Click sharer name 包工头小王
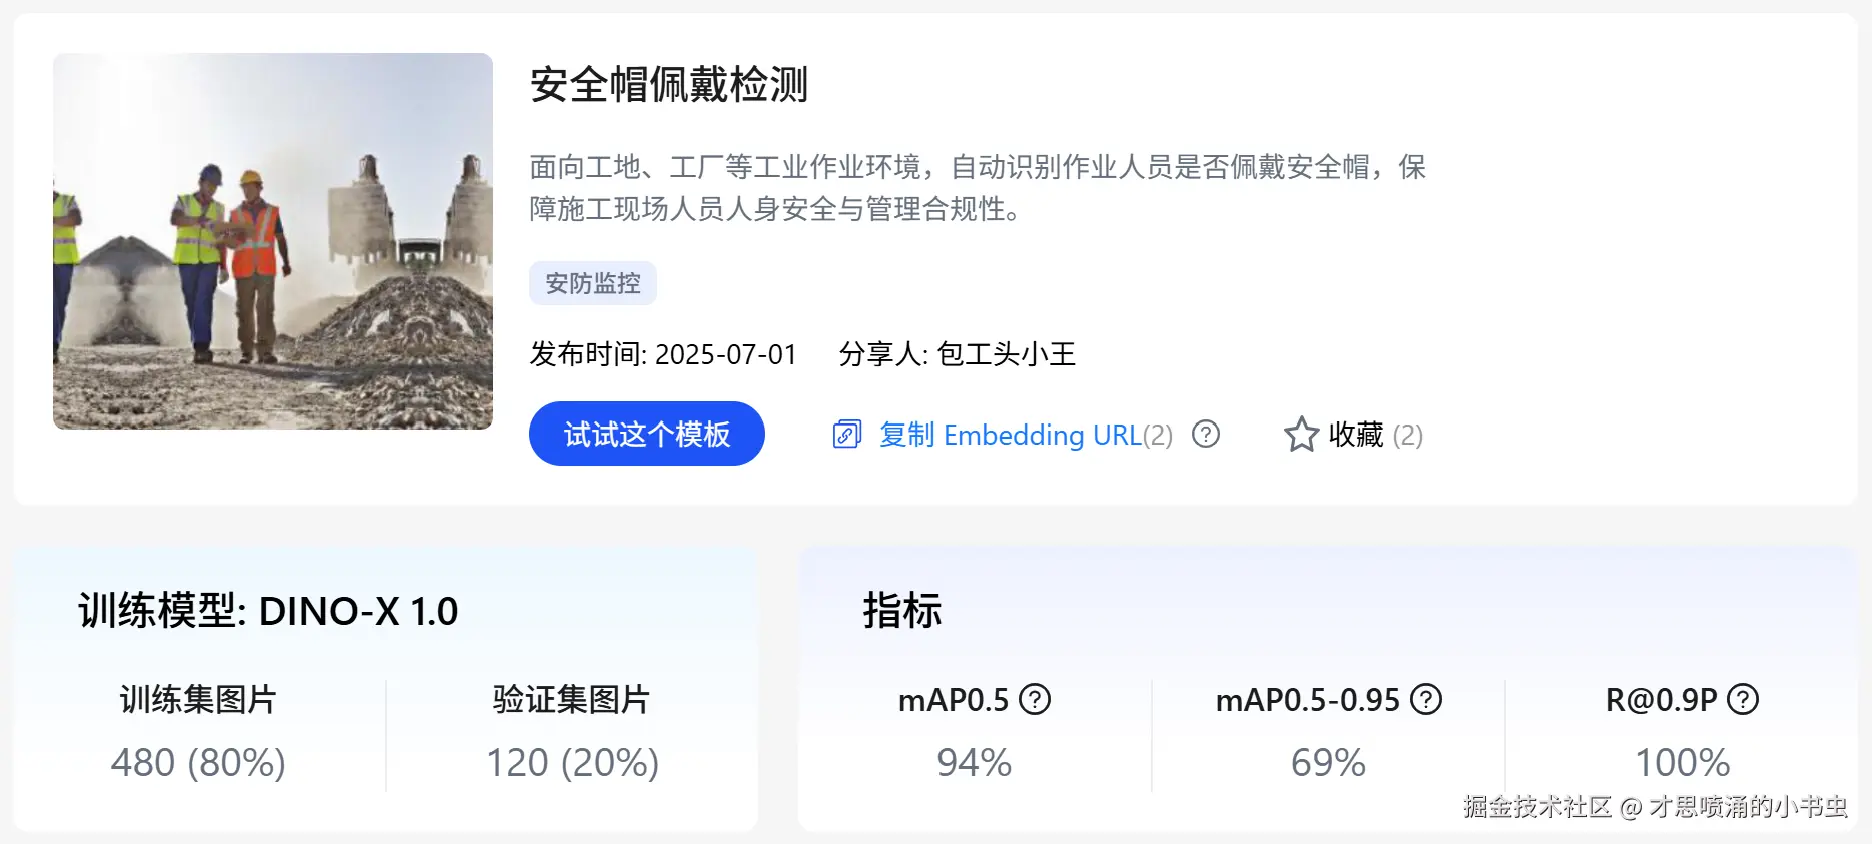The height and width of the screenshot is (844, 1872). pos(1006,354)
